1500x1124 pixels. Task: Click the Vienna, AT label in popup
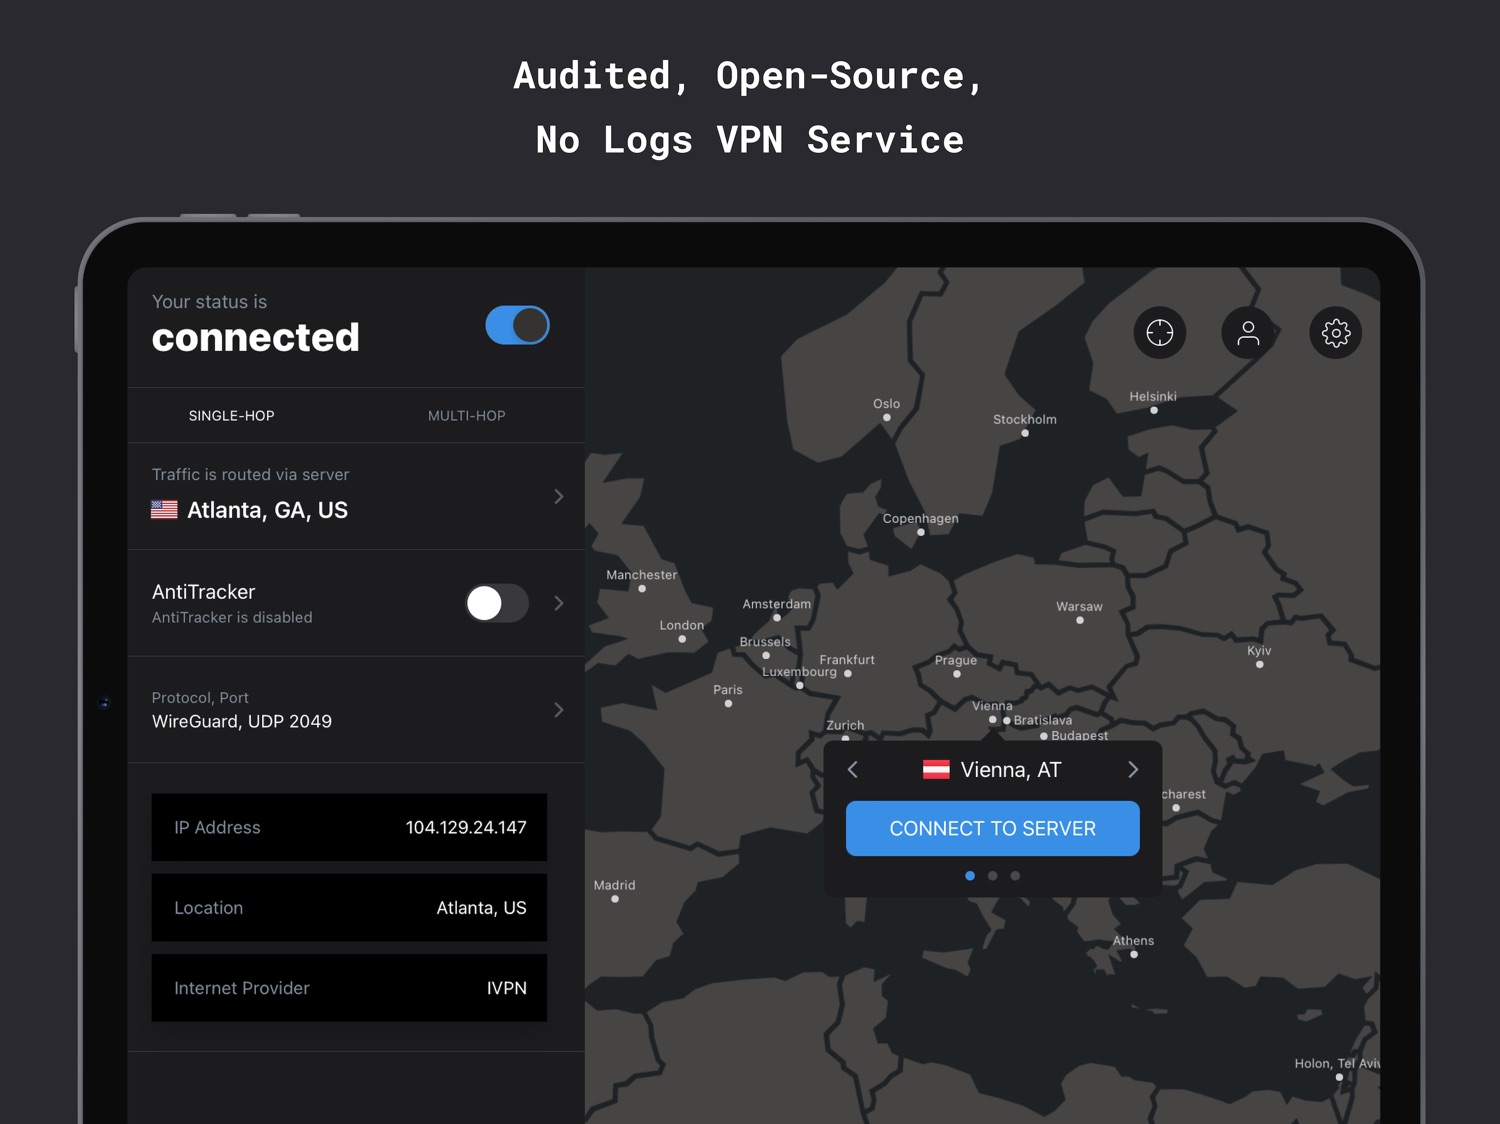click(1011, 770)
